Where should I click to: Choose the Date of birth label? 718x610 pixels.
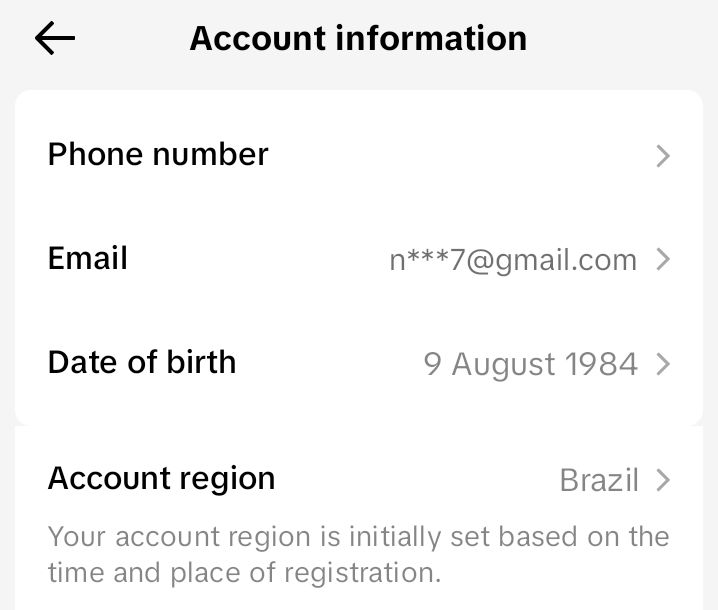pyautogui.click(x=142, y=362)
